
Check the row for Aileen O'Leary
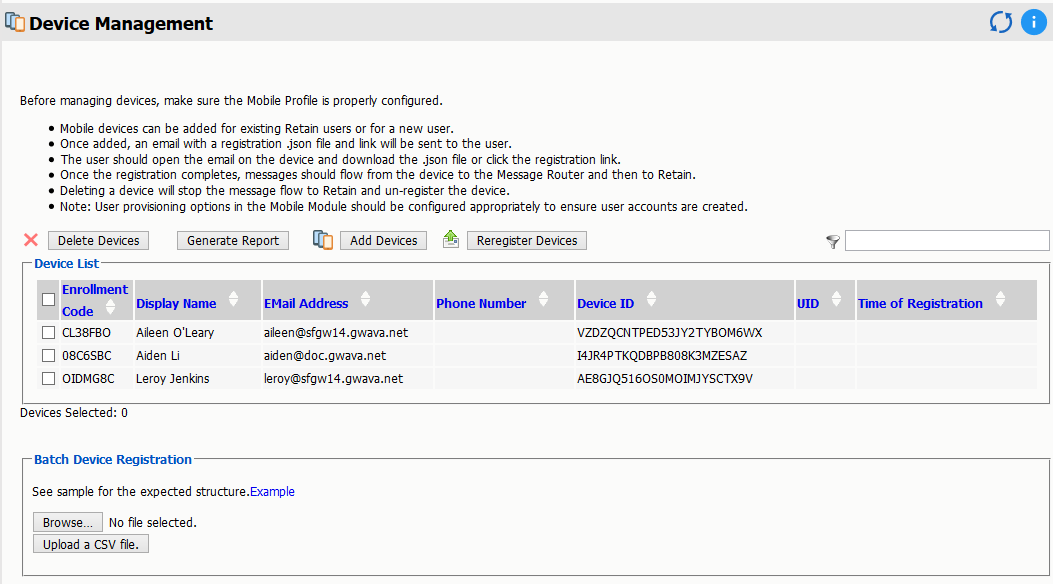pos(47,332)
